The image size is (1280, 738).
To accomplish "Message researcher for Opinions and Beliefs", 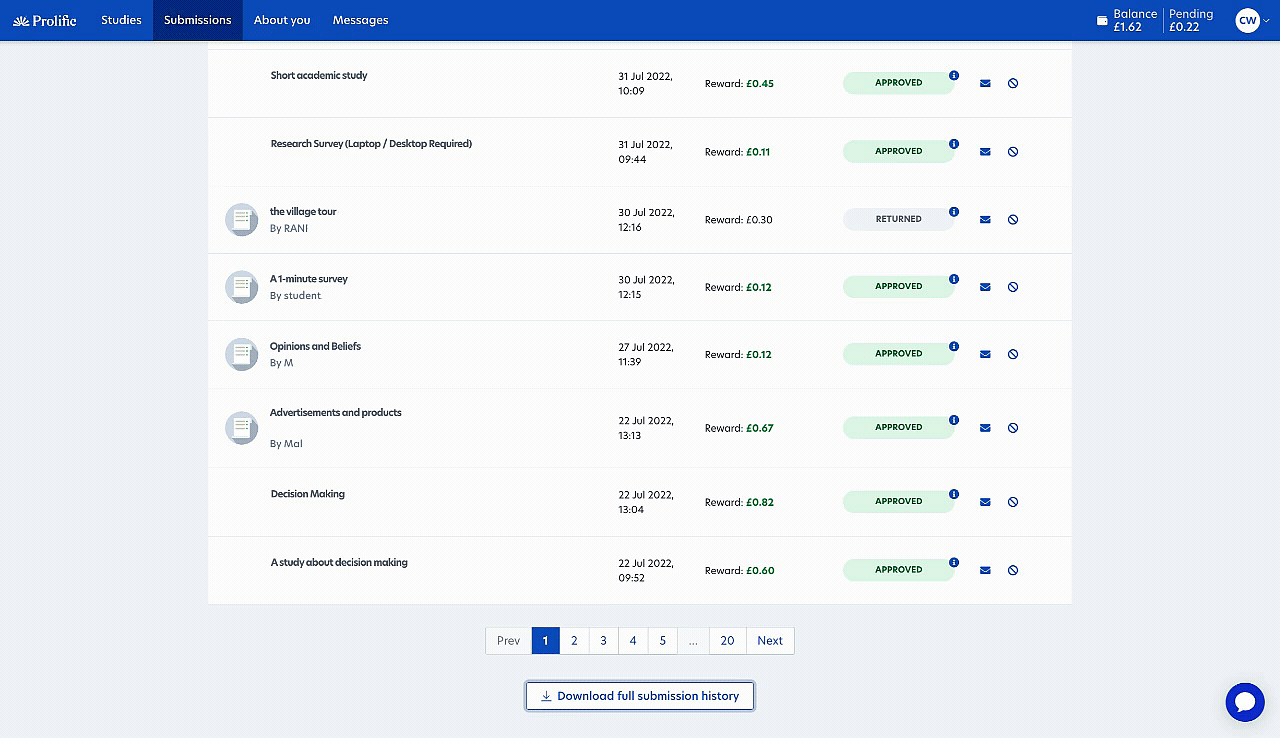I will (x=985, y=354).
